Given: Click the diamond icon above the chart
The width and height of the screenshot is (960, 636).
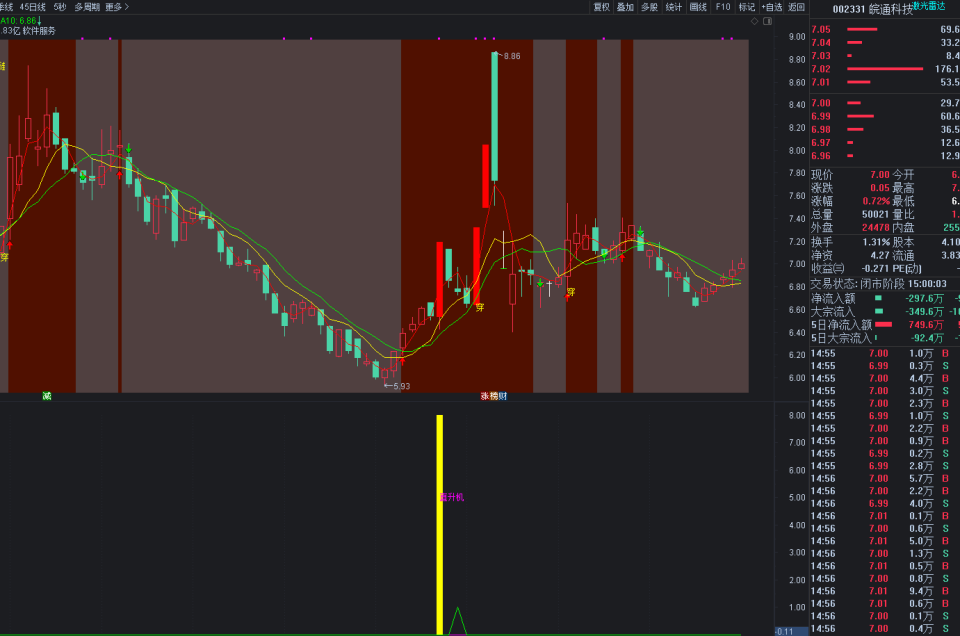Looking at the screenshot, I should point(754,21).
